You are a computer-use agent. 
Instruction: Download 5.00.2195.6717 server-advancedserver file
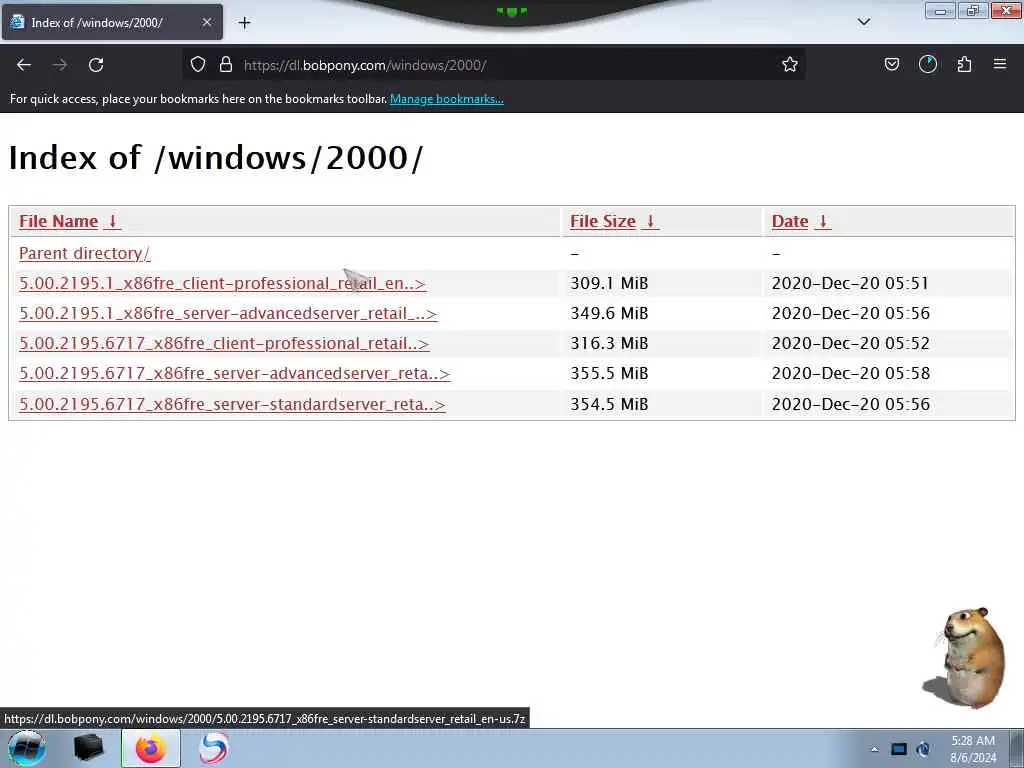[x=234, y=374]
